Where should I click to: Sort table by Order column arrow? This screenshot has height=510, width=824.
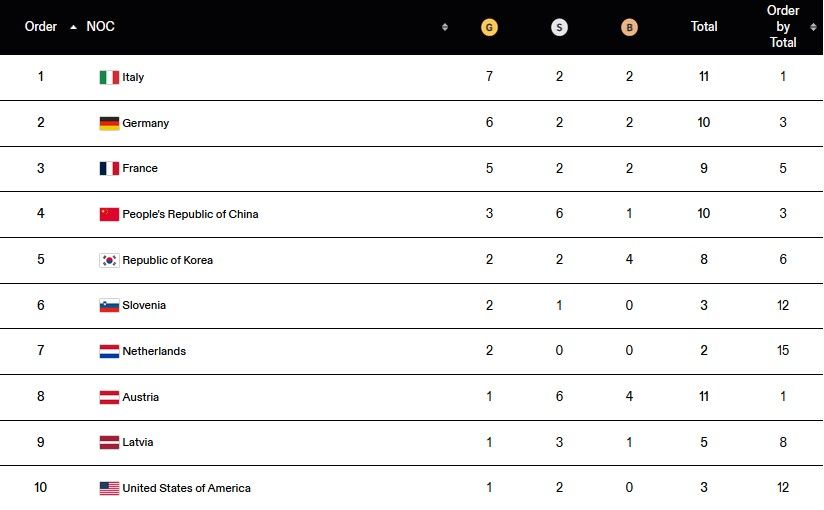coord(73,27)
